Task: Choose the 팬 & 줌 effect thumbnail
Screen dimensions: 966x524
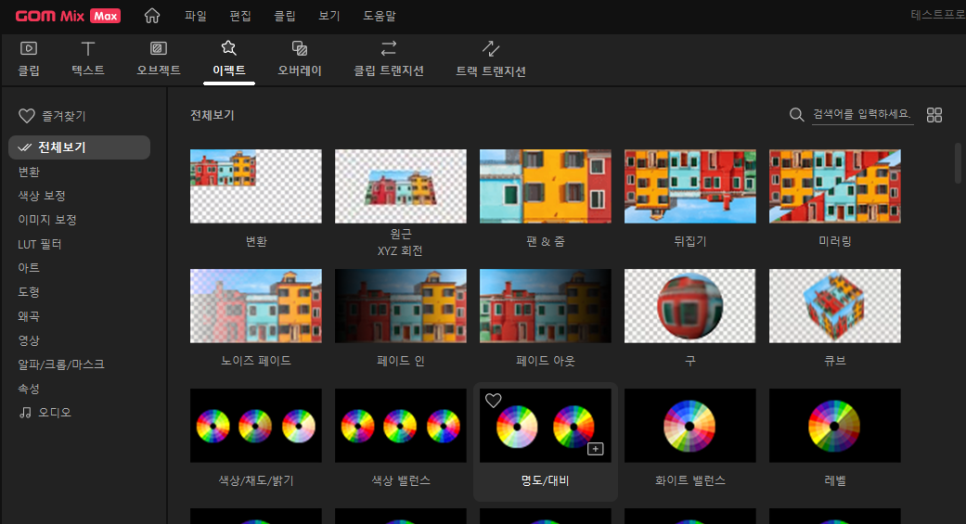Action: click(545, 186)
